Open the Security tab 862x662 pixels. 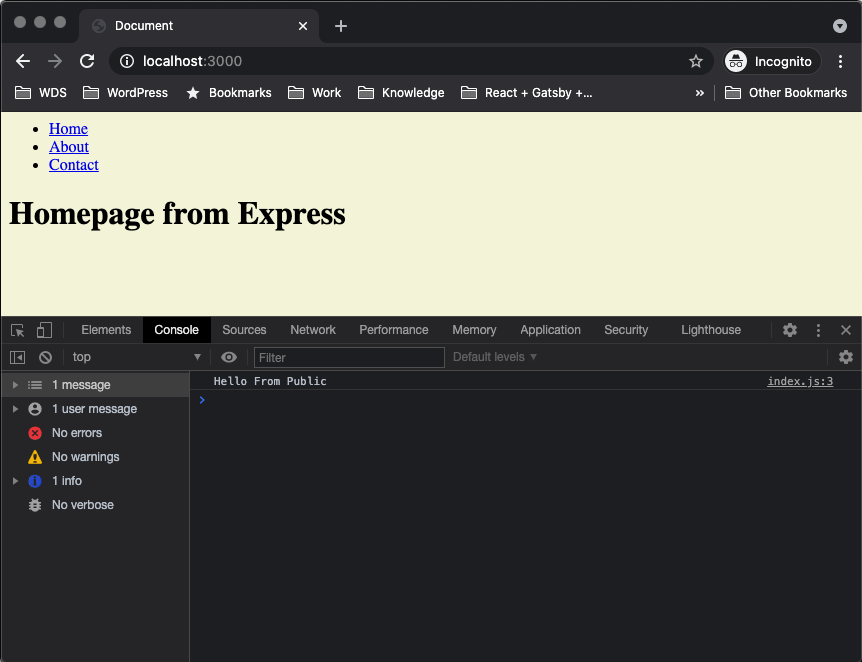(x=626, y=330)
